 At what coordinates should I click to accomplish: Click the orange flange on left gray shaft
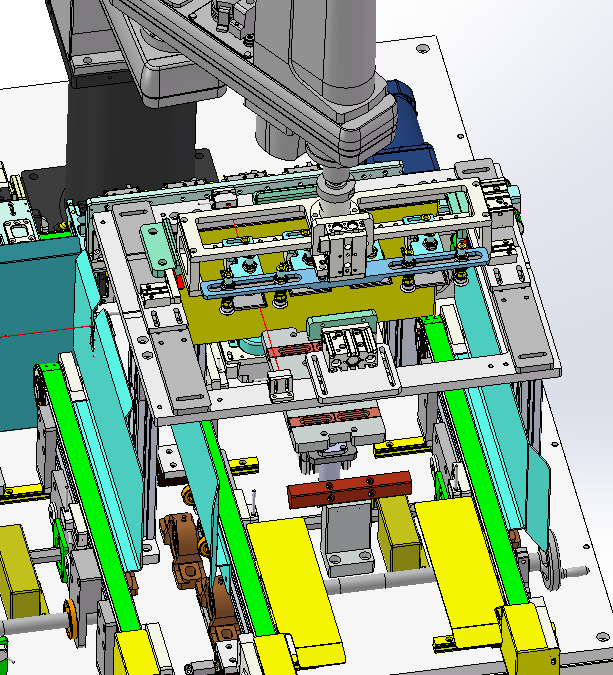tap(71, 618)
